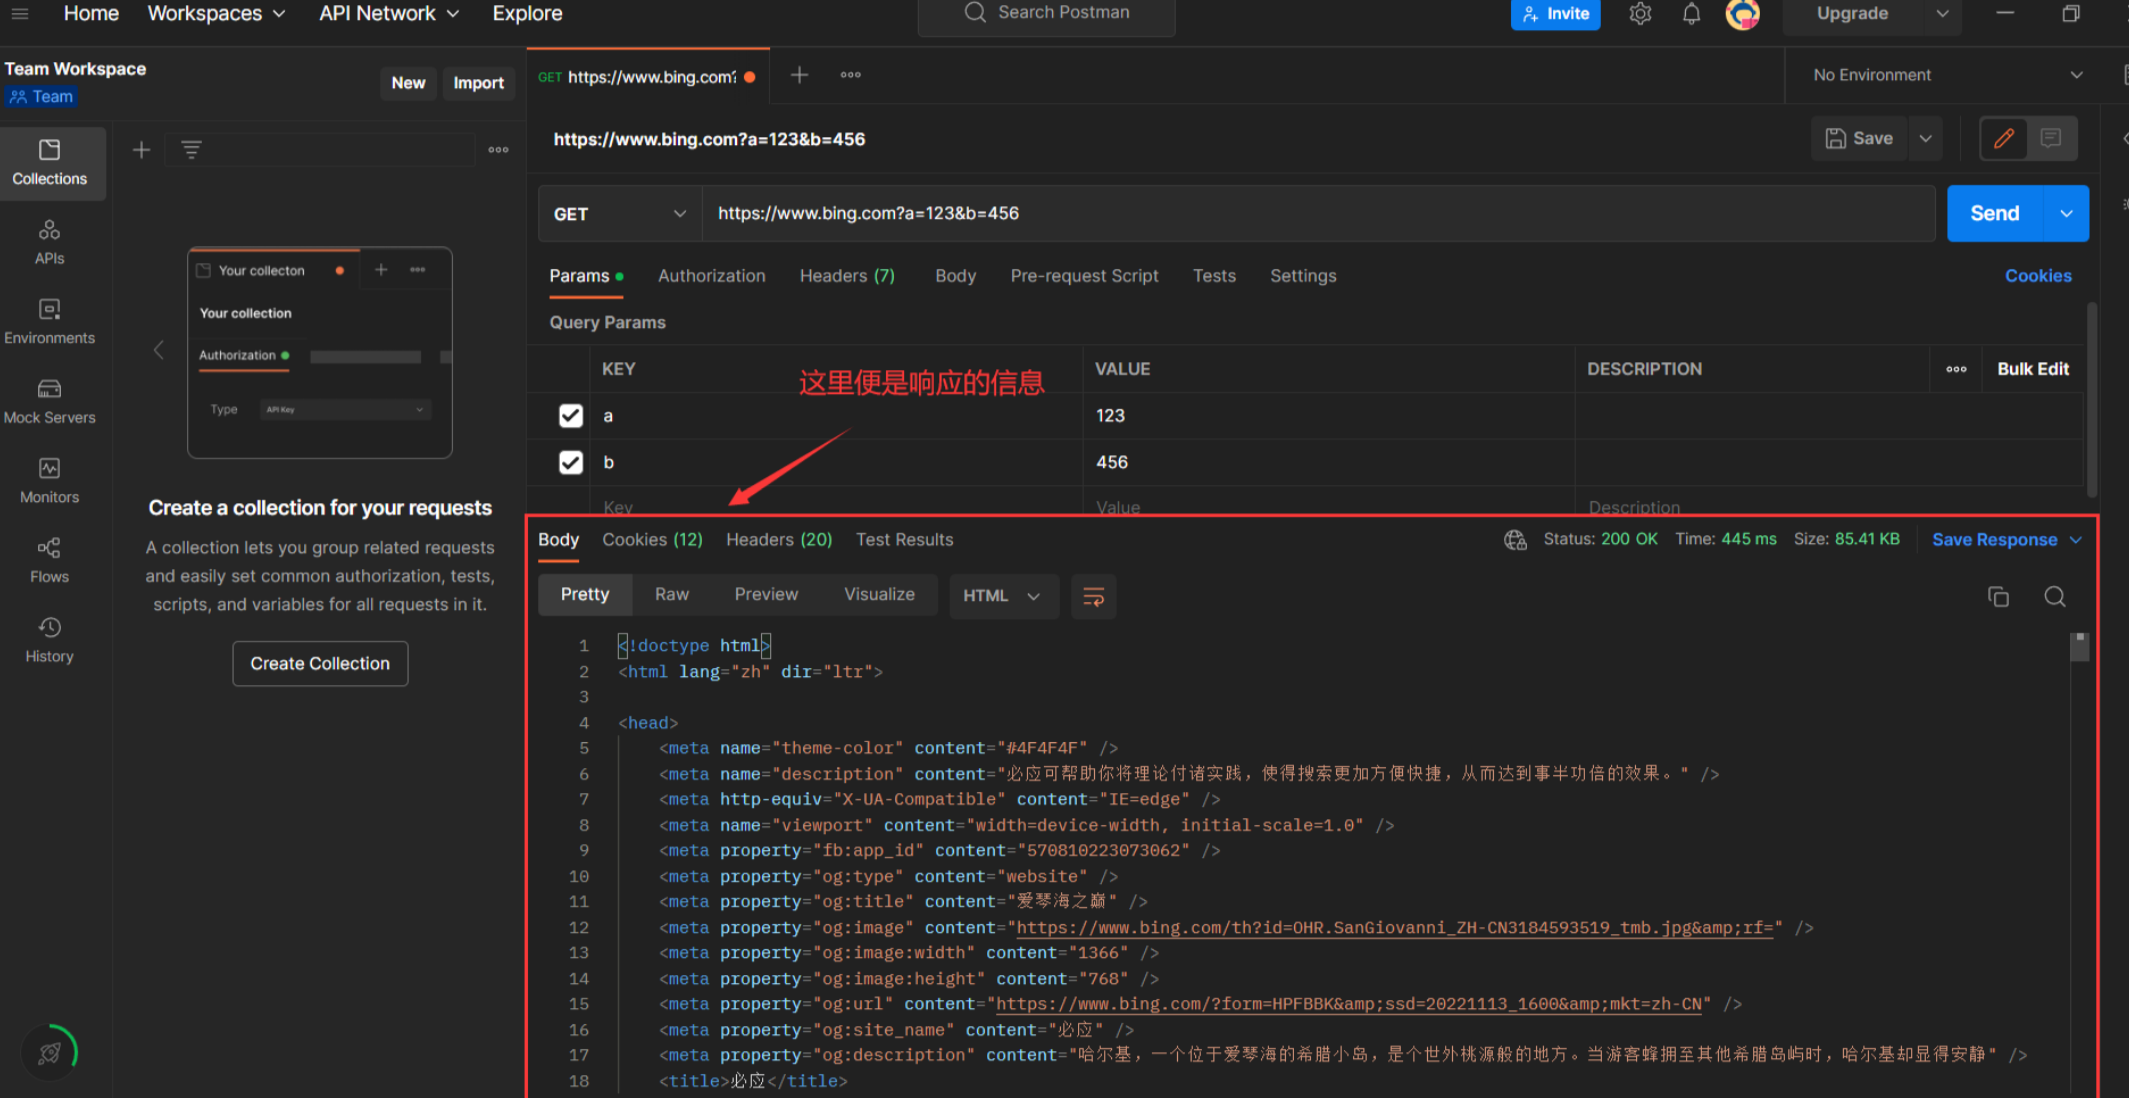Toggle line wrap icon in response
This screenshot has width=2129, height=1098.
point(1094,597)
